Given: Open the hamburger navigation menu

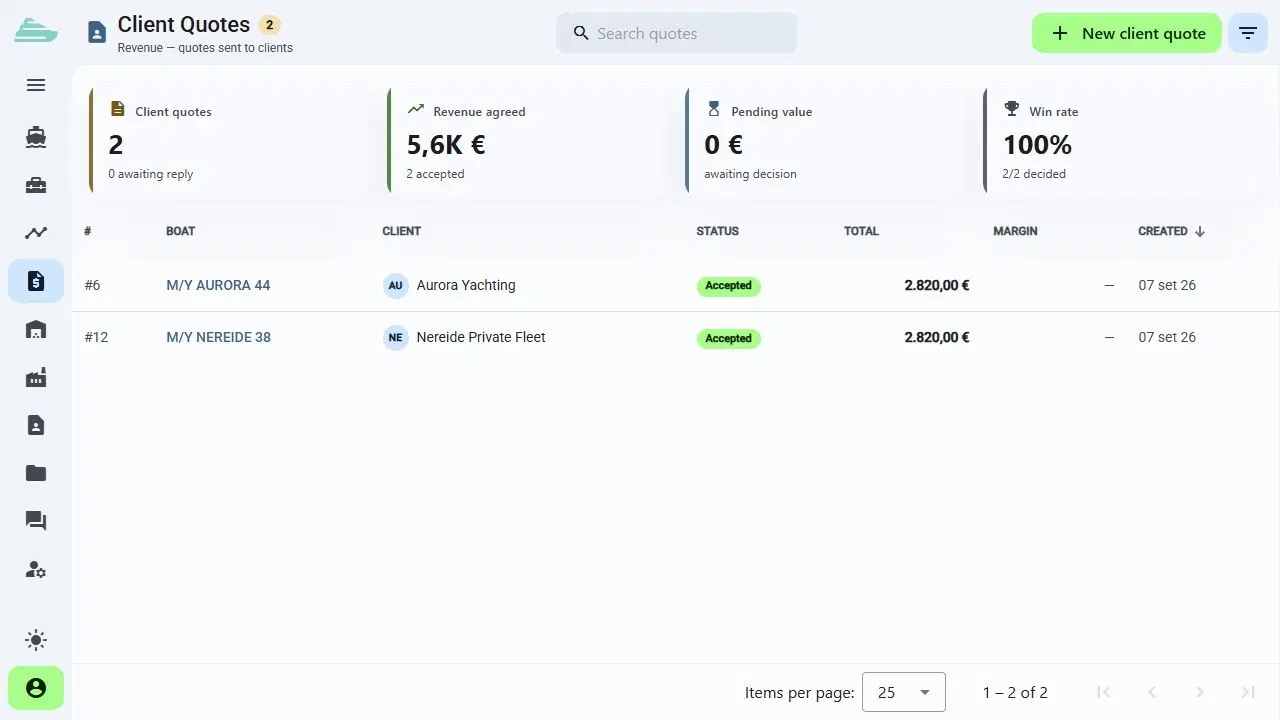Looking at the screenshot, I should (x=36, y=85).
